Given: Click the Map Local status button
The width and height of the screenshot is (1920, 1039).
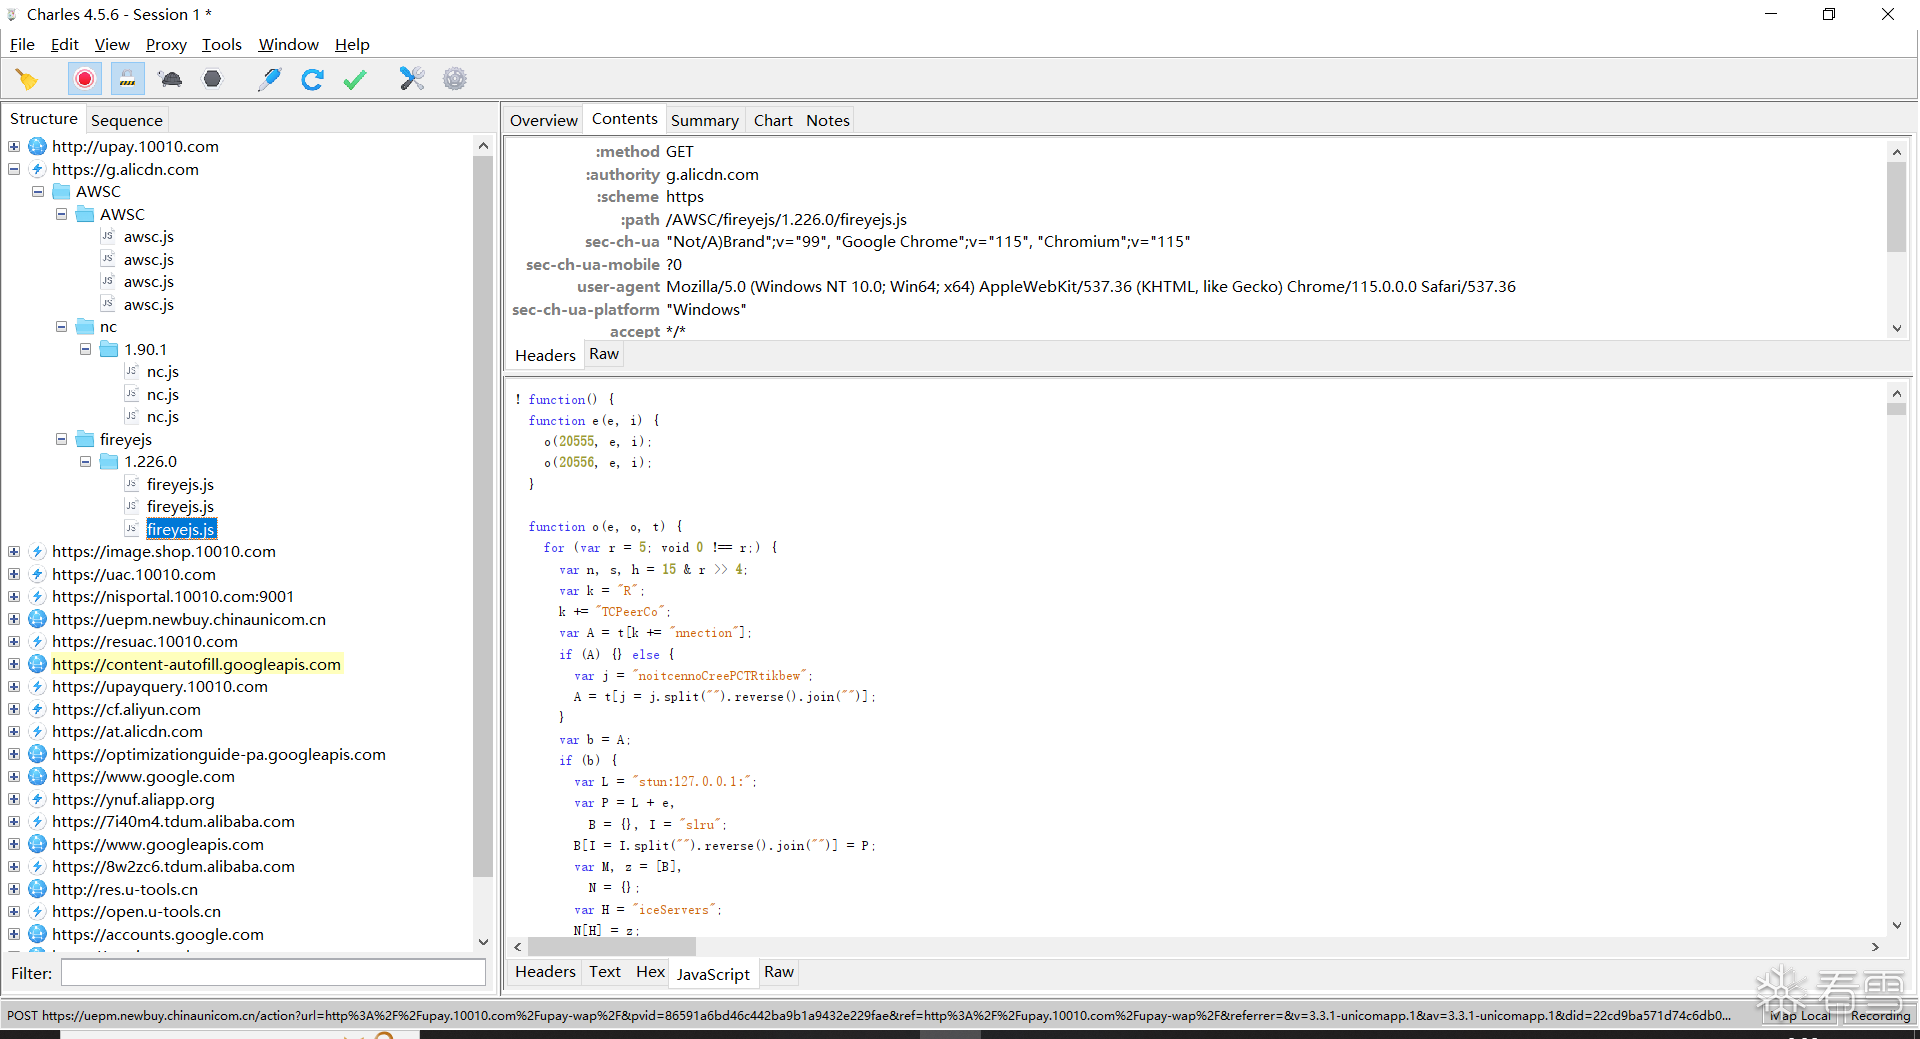Looking at the screenshot, I should 1802,1015.
